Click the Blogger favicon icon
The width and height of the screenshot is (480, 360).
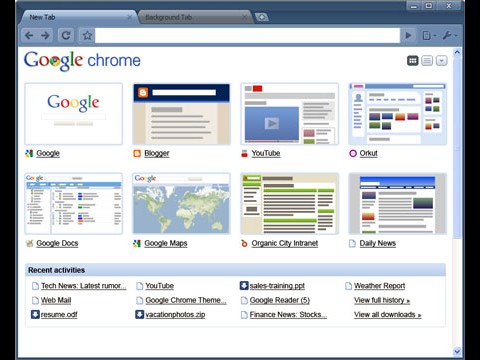tap(137, 153)
